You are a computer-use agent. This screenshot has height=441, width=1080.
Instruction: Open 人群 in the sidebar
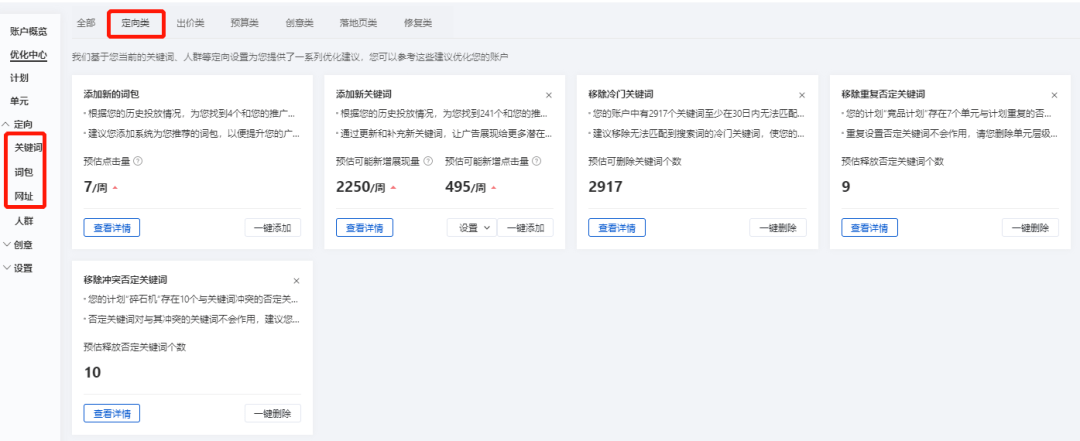(x=24, y=221)
